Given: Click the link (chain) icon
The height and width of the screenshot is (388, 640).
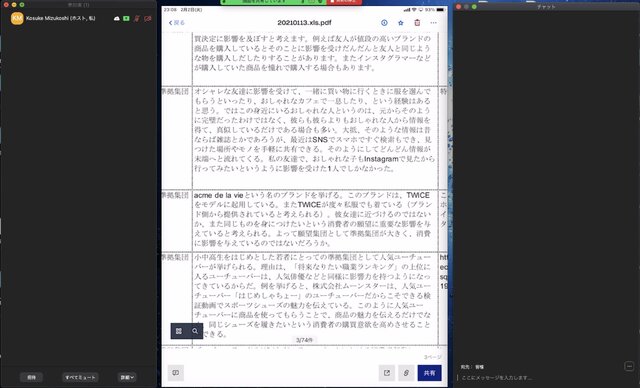Looking at the screenshot, I should pyautogui.click(x=406, y=373).
